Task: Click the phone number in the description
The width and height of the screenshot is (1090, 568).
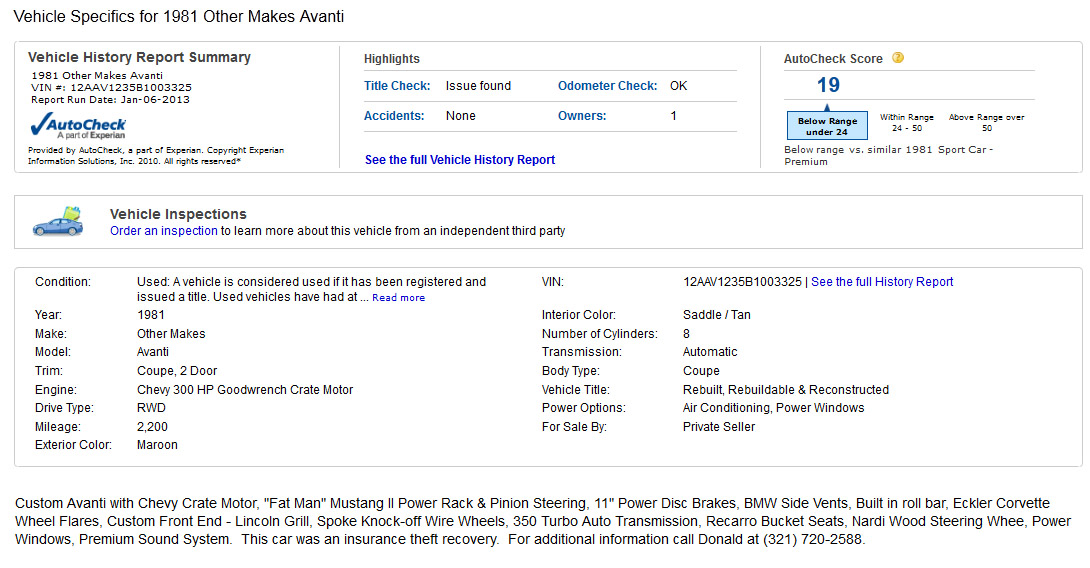Action: [813, 540]
